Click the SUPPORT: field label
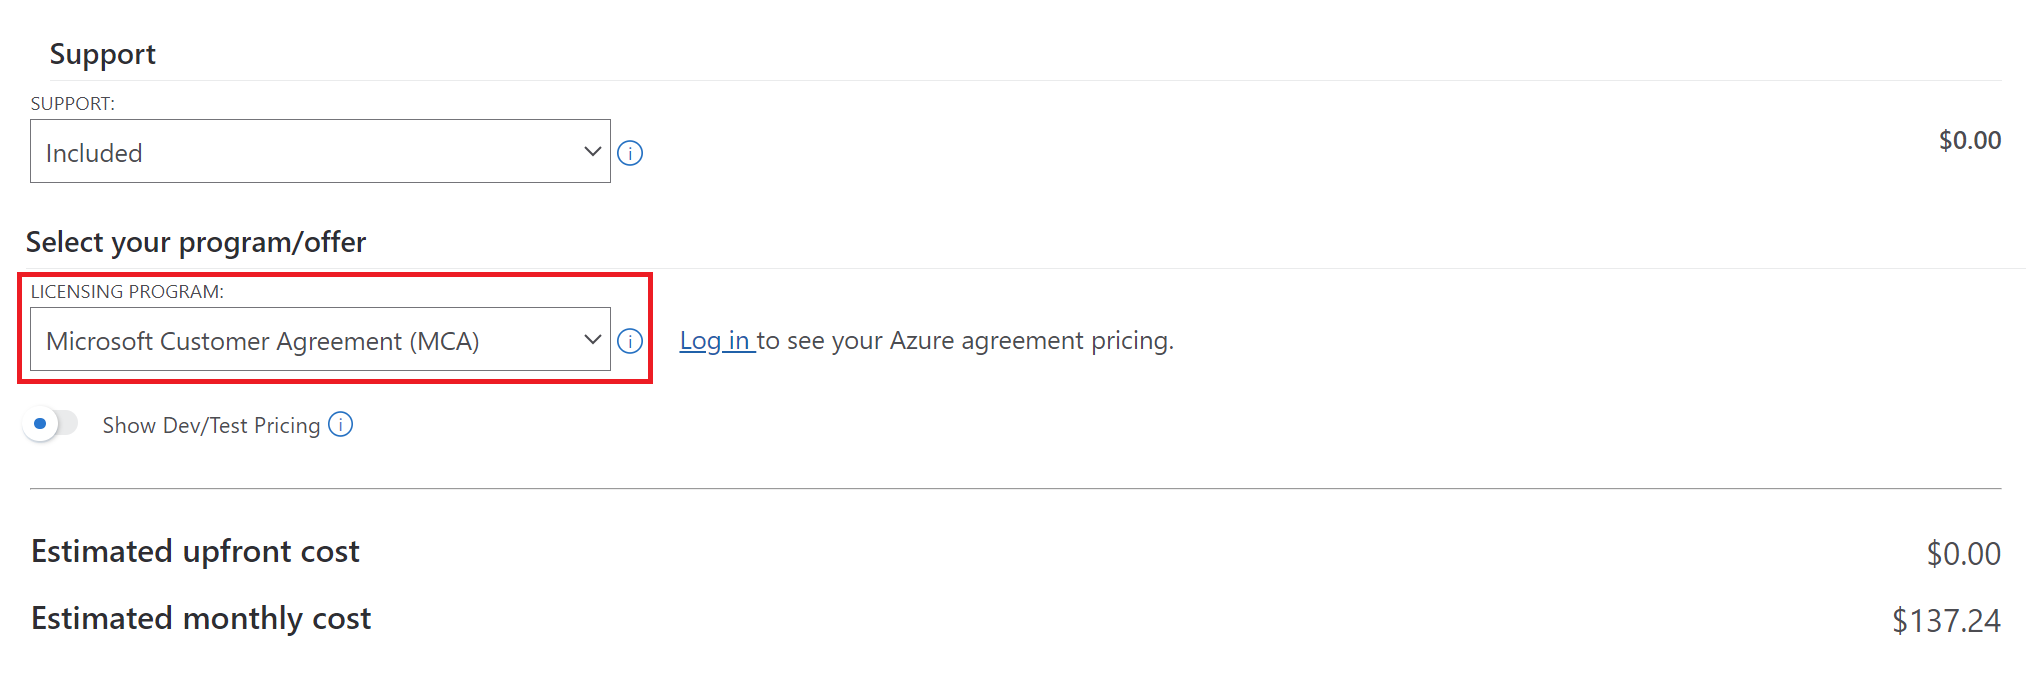This screenshot has height=684, width=2026. [73, 104]
